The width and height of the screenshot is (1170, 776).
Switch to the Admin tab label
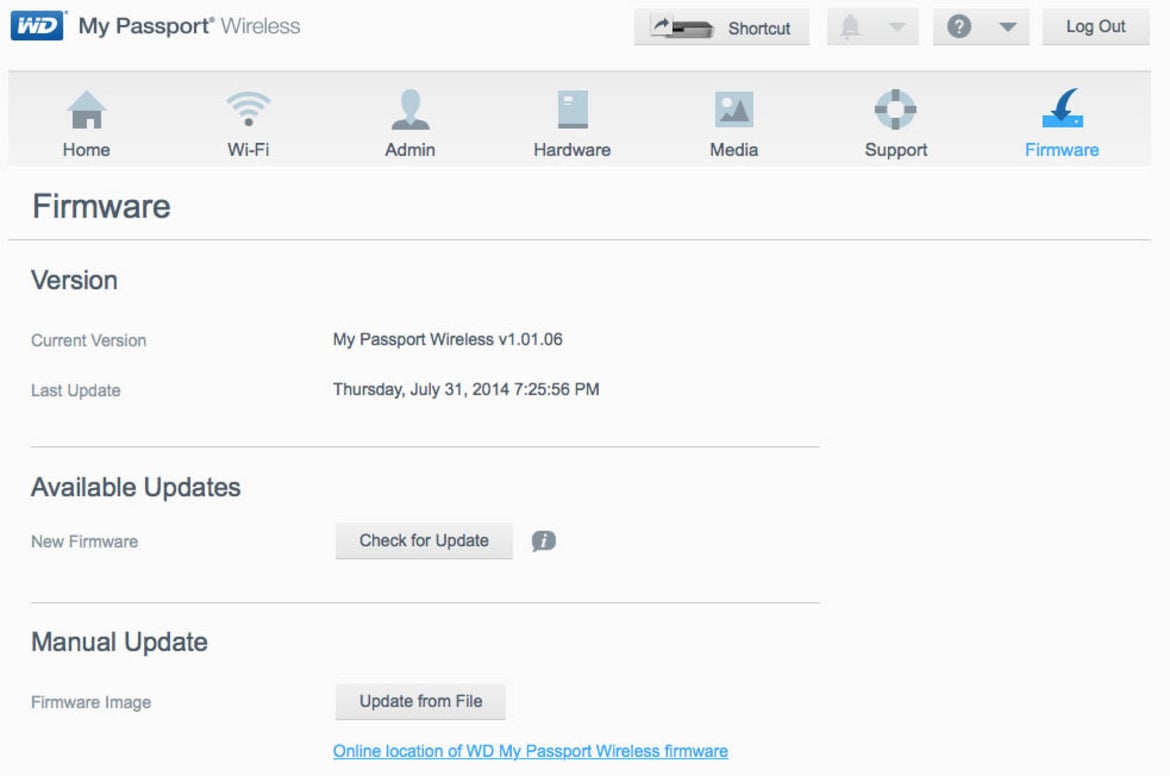tap(410, 150)
